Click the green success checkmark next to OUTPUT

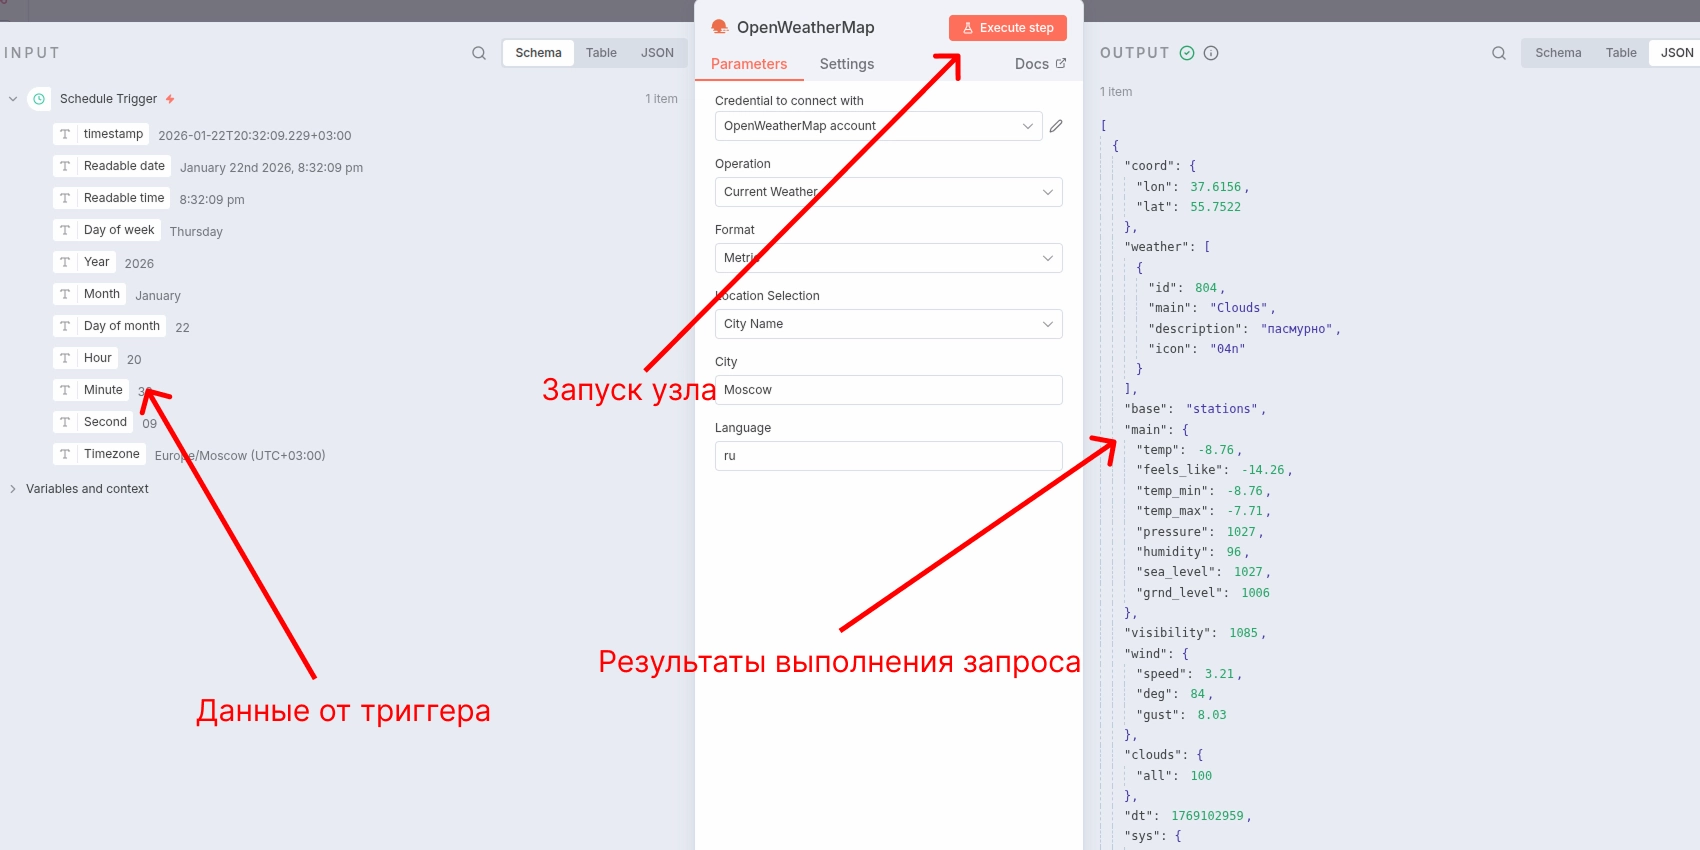(x=1187, y=53)
